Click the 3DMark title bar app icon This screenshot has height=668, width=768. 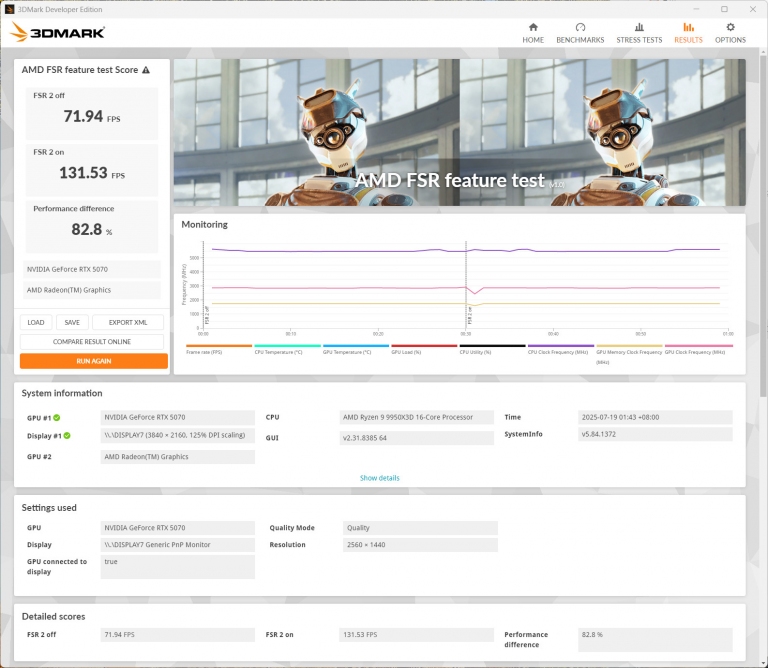click(x=9, y=9)
